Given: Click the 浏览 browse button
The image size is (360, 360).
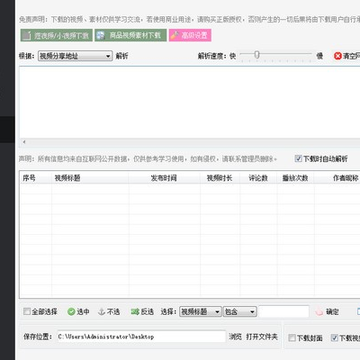Looking at the screenshot, I should (x=235, y=337).
